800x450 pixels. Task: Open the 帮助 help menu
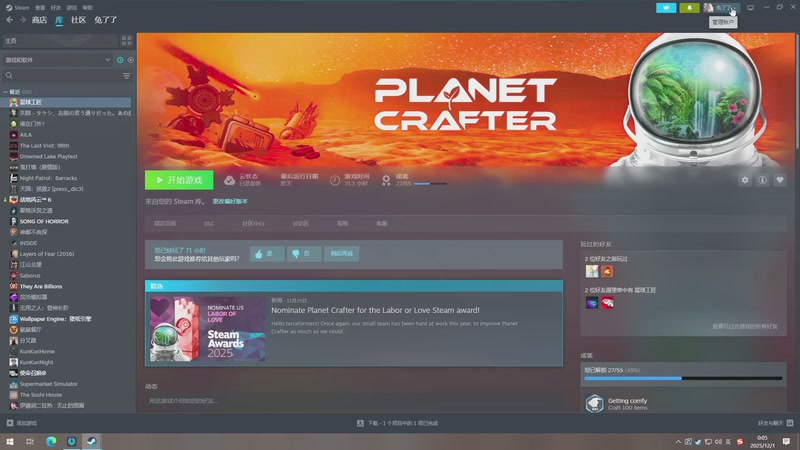[x=88, y=8]
